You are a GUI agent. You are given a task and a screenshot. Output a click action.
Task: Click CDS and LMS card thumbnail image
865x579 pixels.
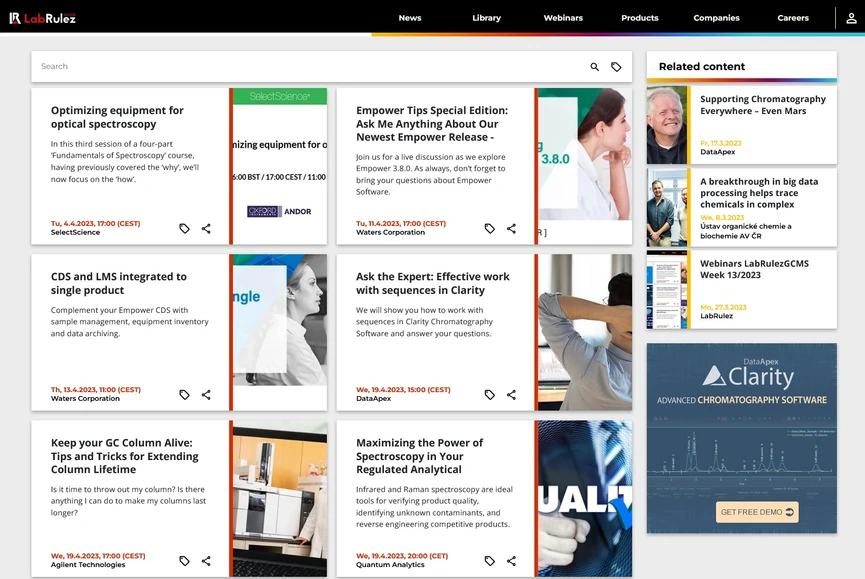click(x=280, y=332)
